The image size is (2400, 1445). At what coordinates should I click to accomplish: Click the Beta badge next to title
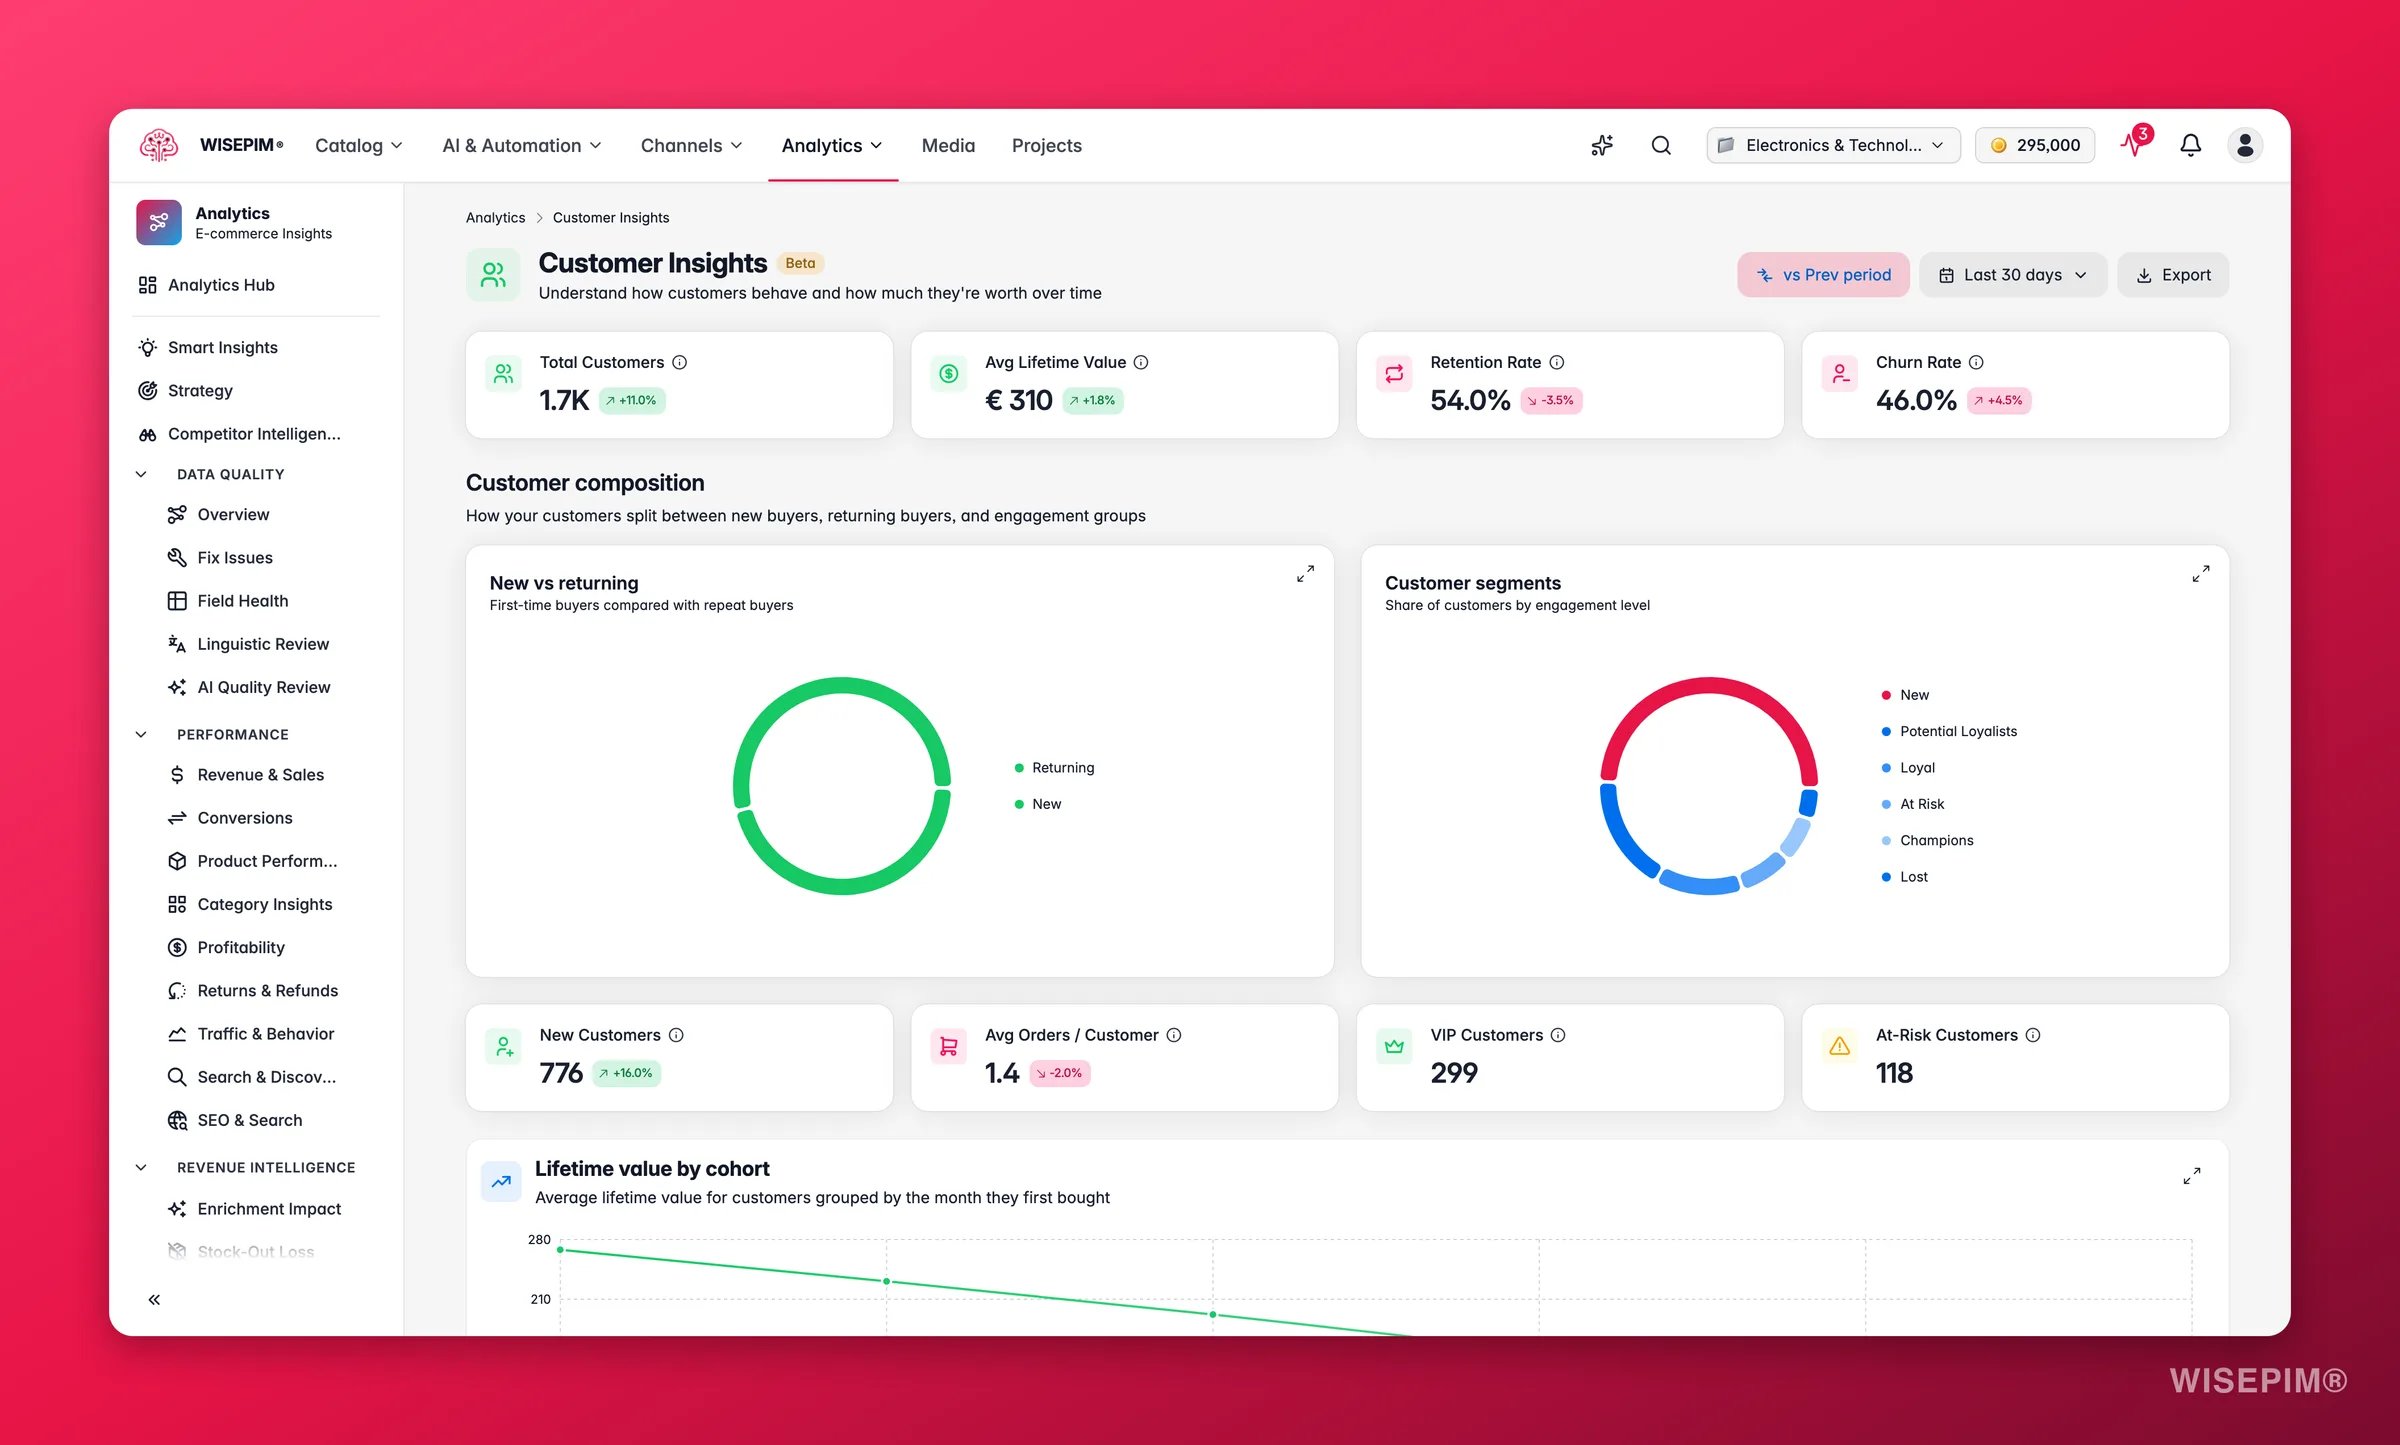(x=800, y=263)
